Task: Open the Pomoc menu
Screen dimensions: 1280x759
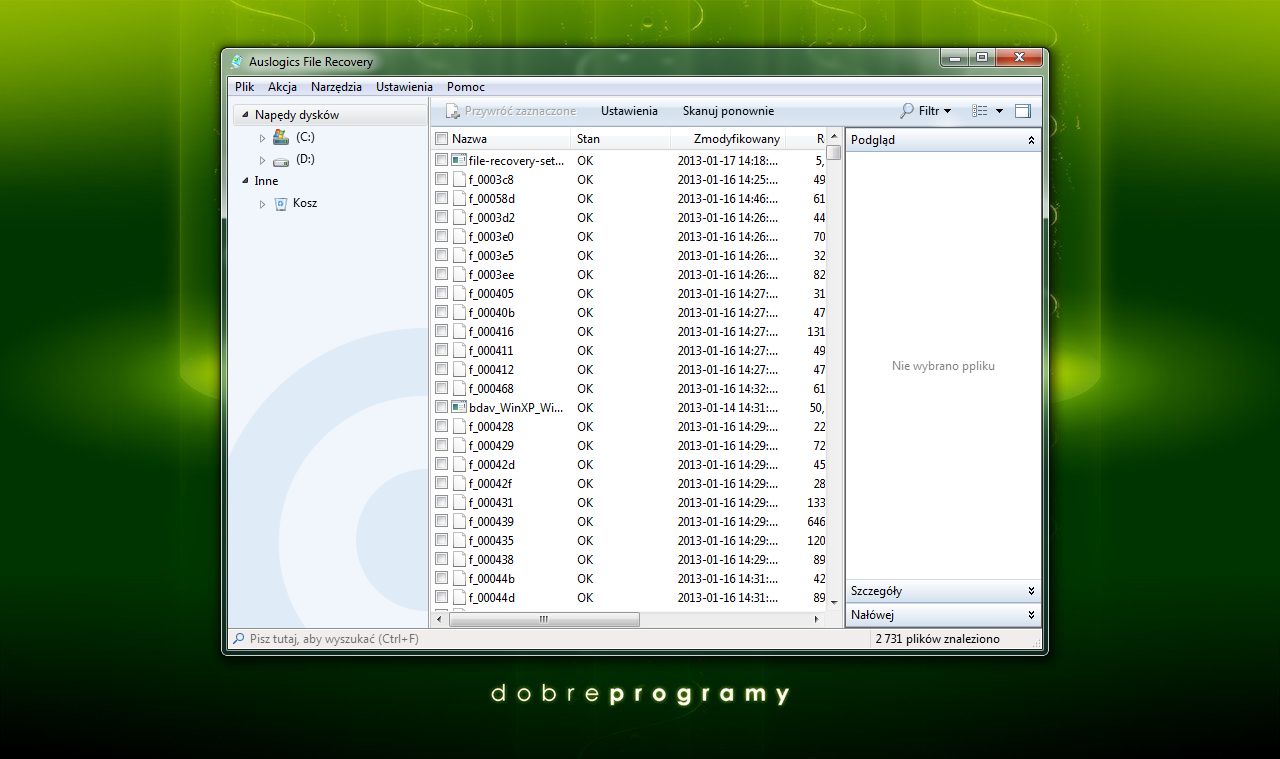Action: (x=466, y=87)
